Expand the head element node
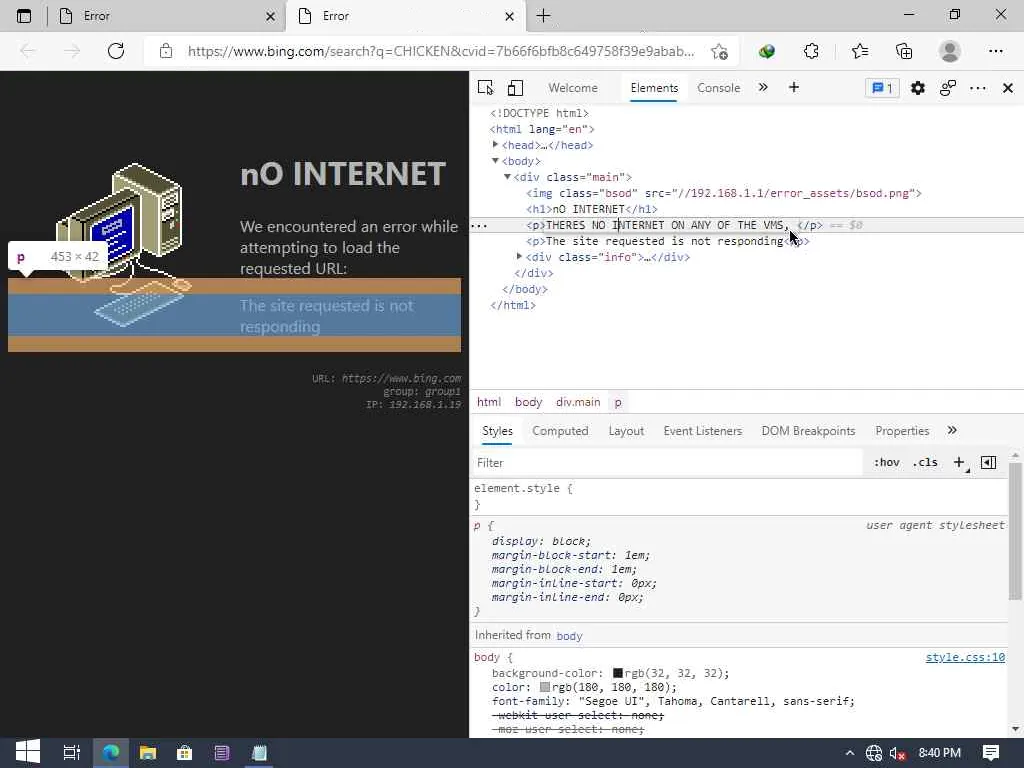1024x768 pixels. [495, 145]
